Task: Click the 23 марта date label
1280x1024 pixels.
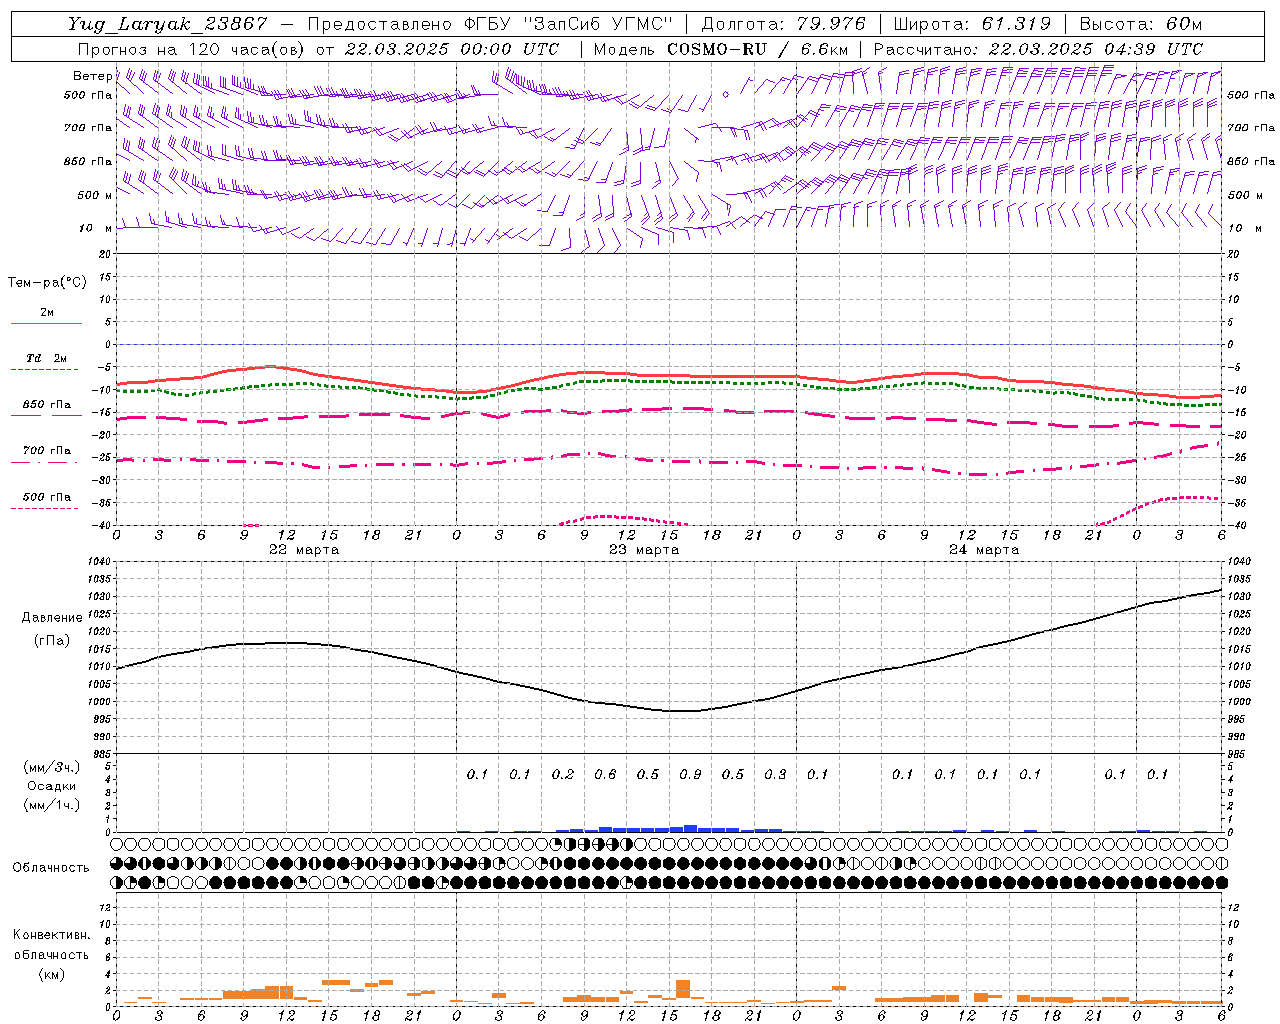Action: click(x=644, y=550)
